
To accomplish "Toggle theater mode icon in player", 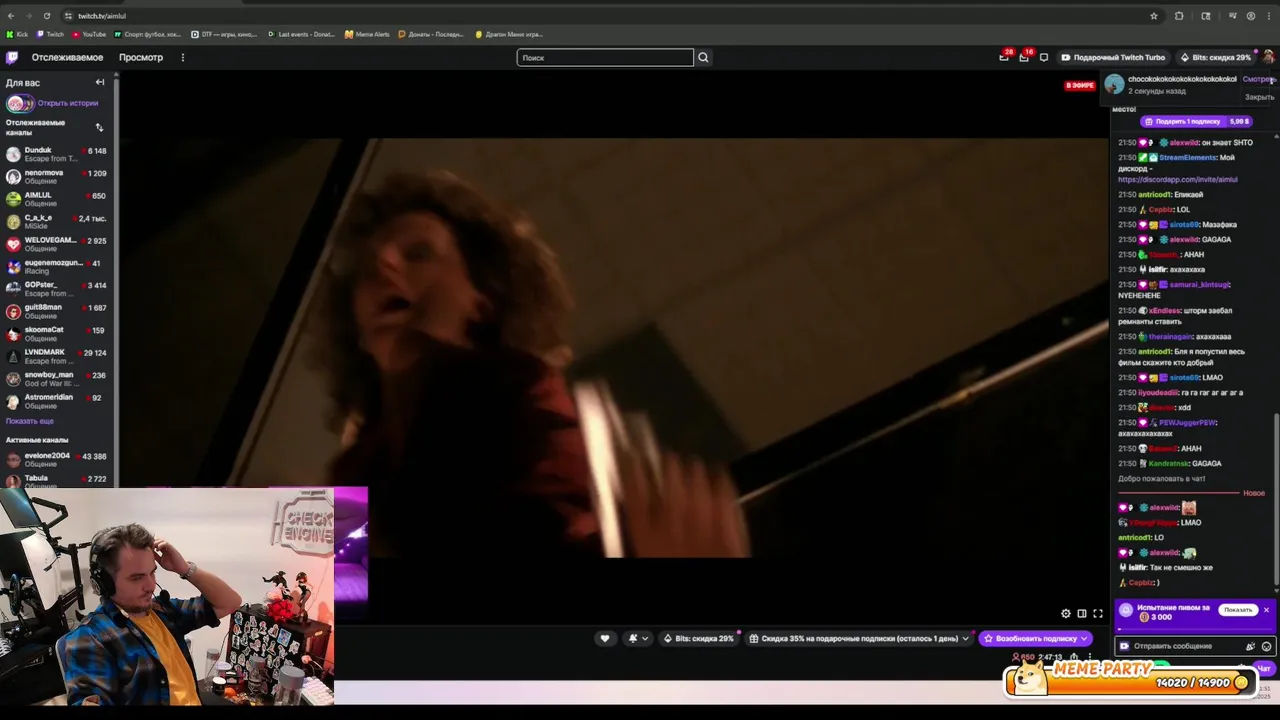I will 1082,613.
